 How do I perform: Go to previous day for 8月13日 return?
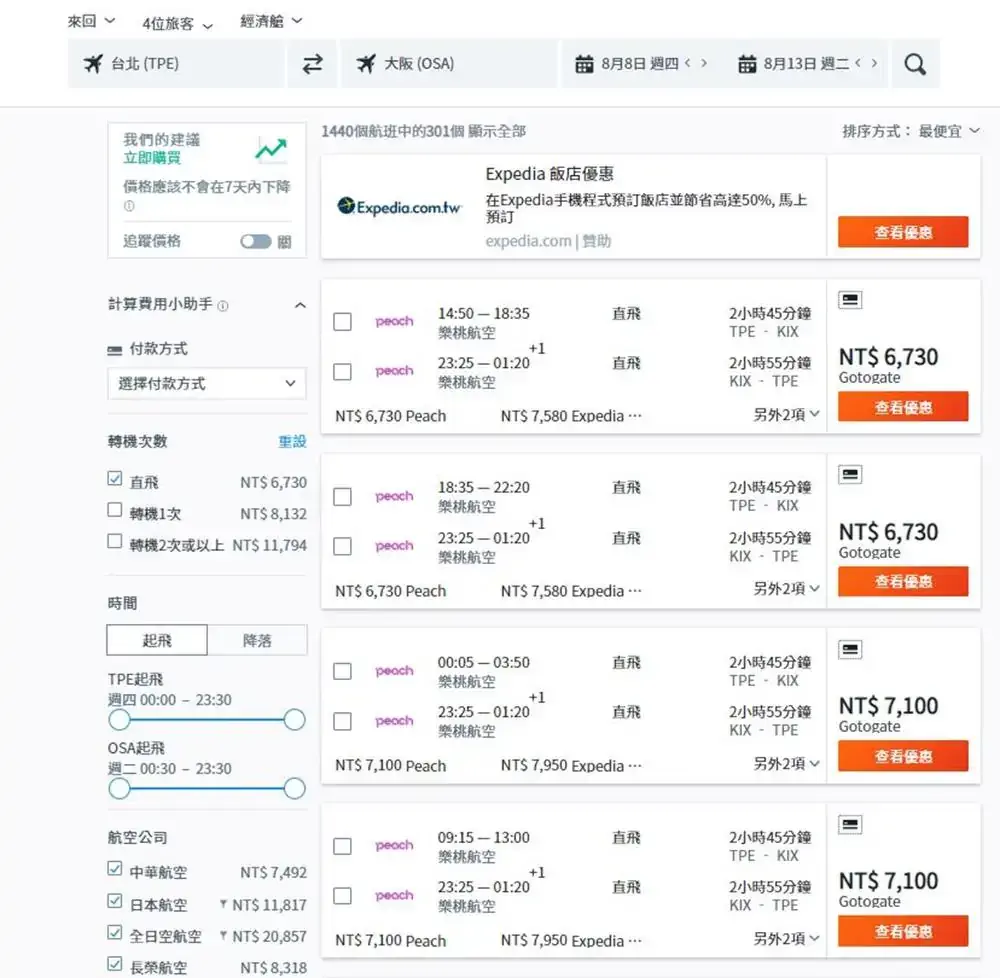[x=858, y=62]
